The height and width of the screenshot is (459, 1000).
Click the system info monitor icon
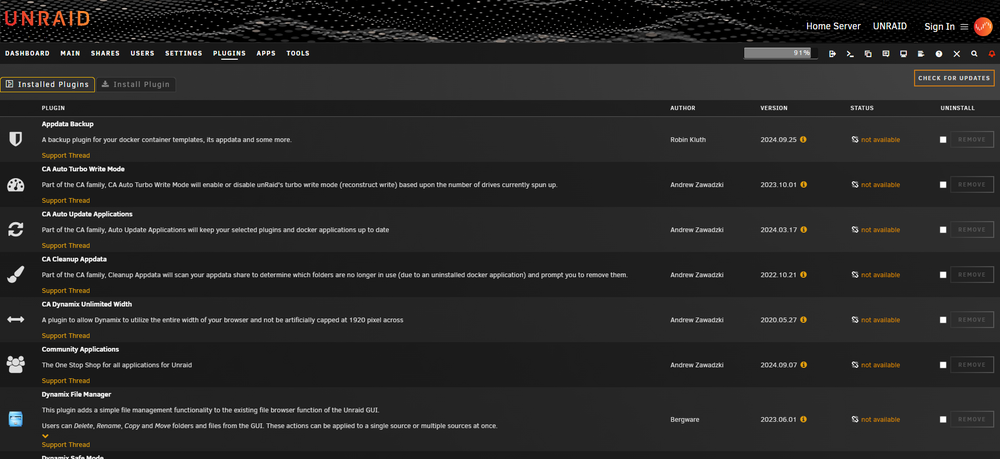904,54
